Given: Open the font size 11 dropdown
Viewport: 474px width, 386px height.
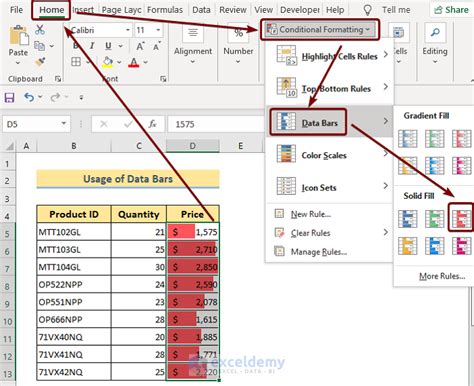Looking at the screenshot, I should click(x=158, y=30).
